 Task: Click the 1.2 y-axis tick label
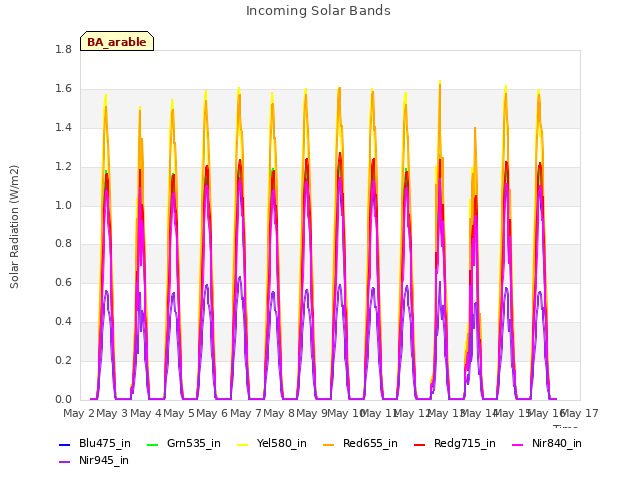(x=63, y=167)
